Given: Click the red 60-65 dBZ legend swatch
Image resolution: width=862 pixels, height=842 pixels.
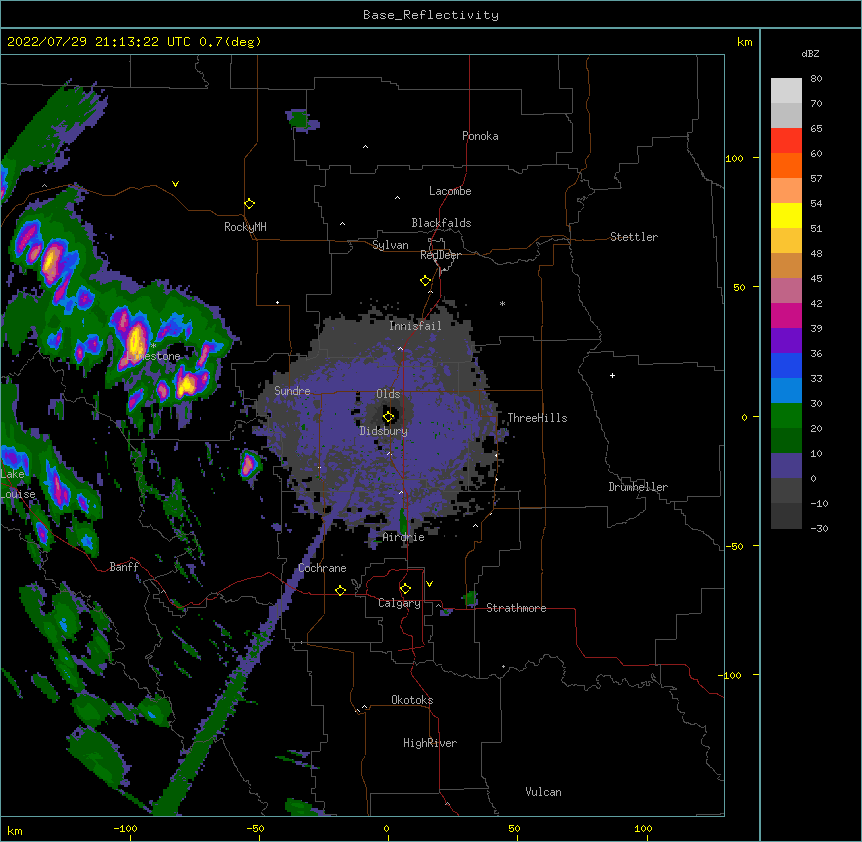Looking at the screenshot, I should 786,141.
